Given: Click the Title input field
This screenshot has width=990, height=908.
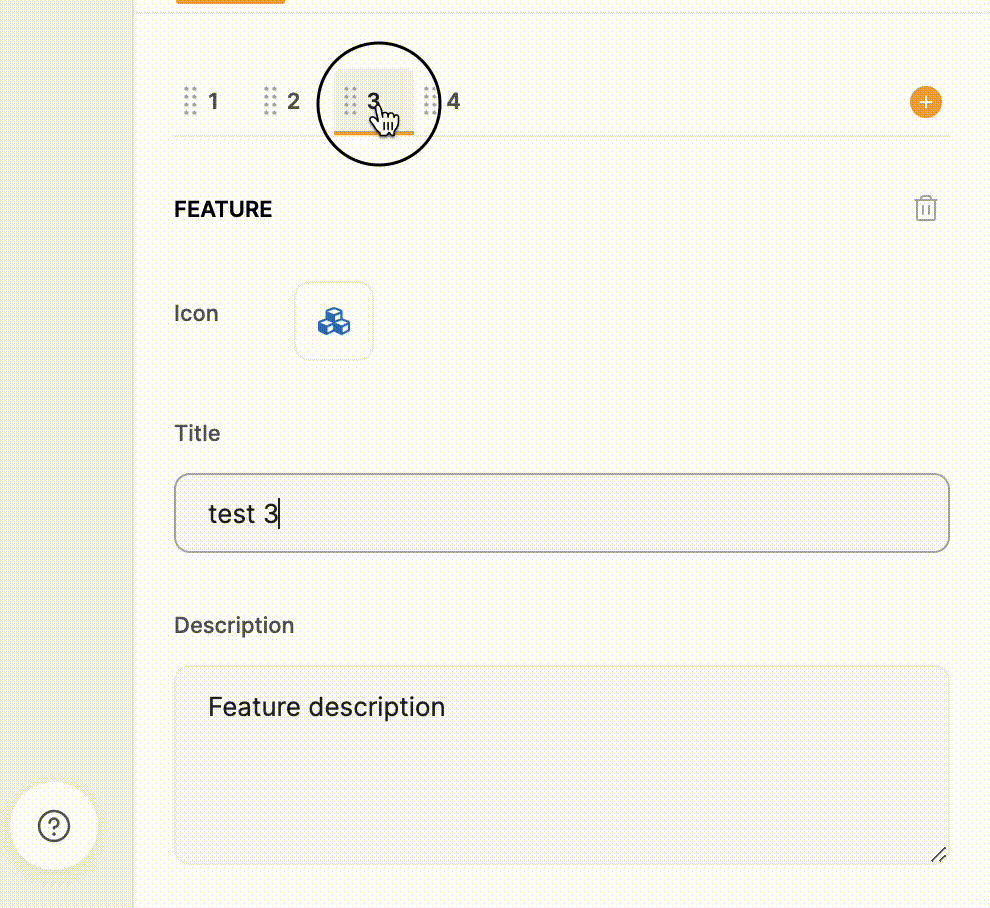Looking at the screenshot, I should pos(562,513).
